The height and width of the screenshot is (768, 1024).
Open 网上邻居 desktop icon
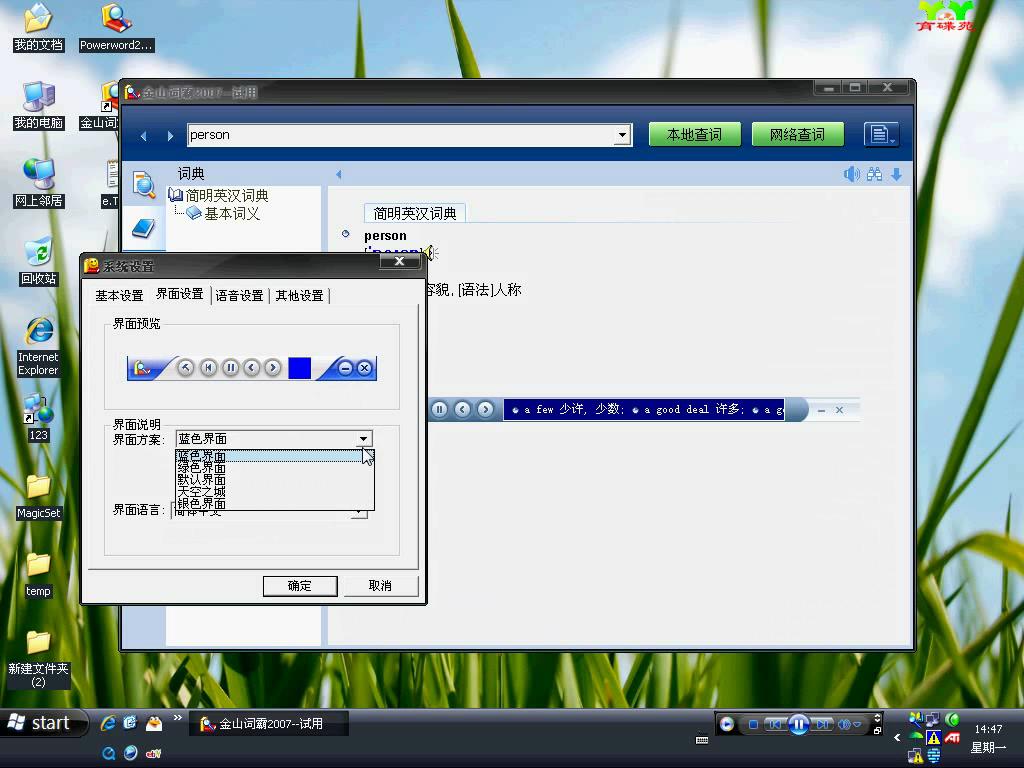39,184
